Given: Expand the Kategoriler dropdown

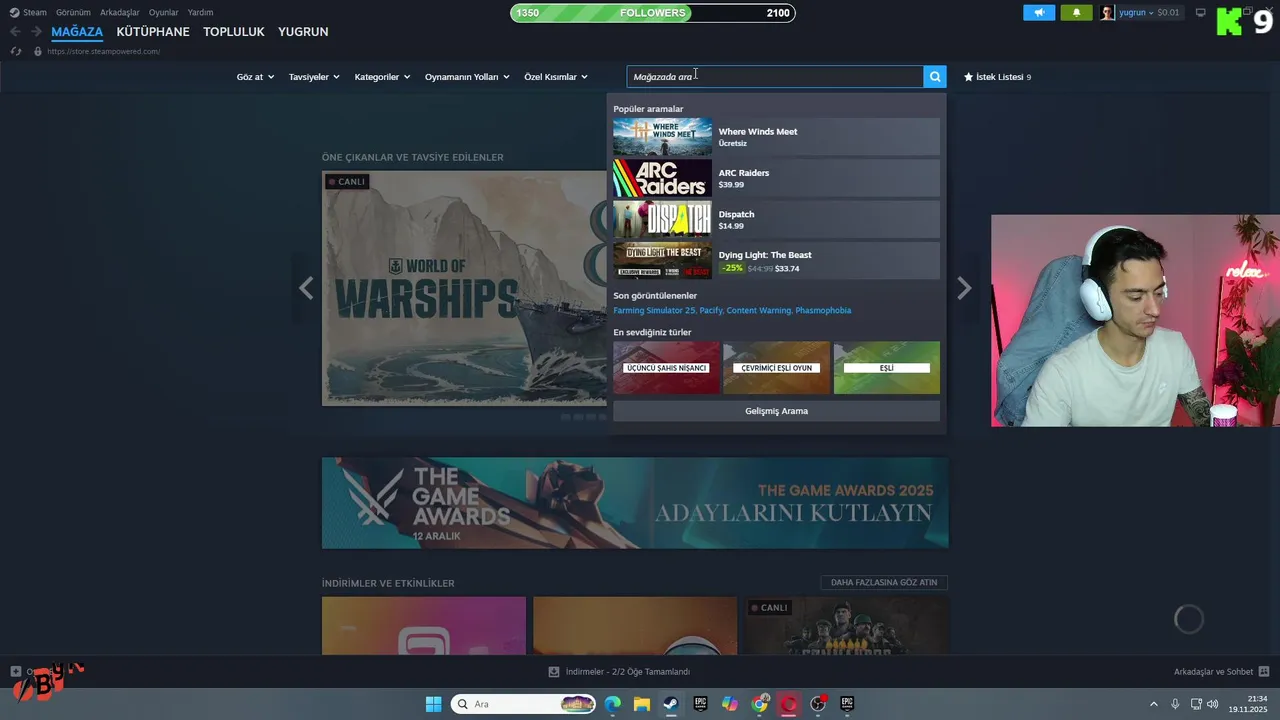Looking at the screenshot, I should [382, 77].
